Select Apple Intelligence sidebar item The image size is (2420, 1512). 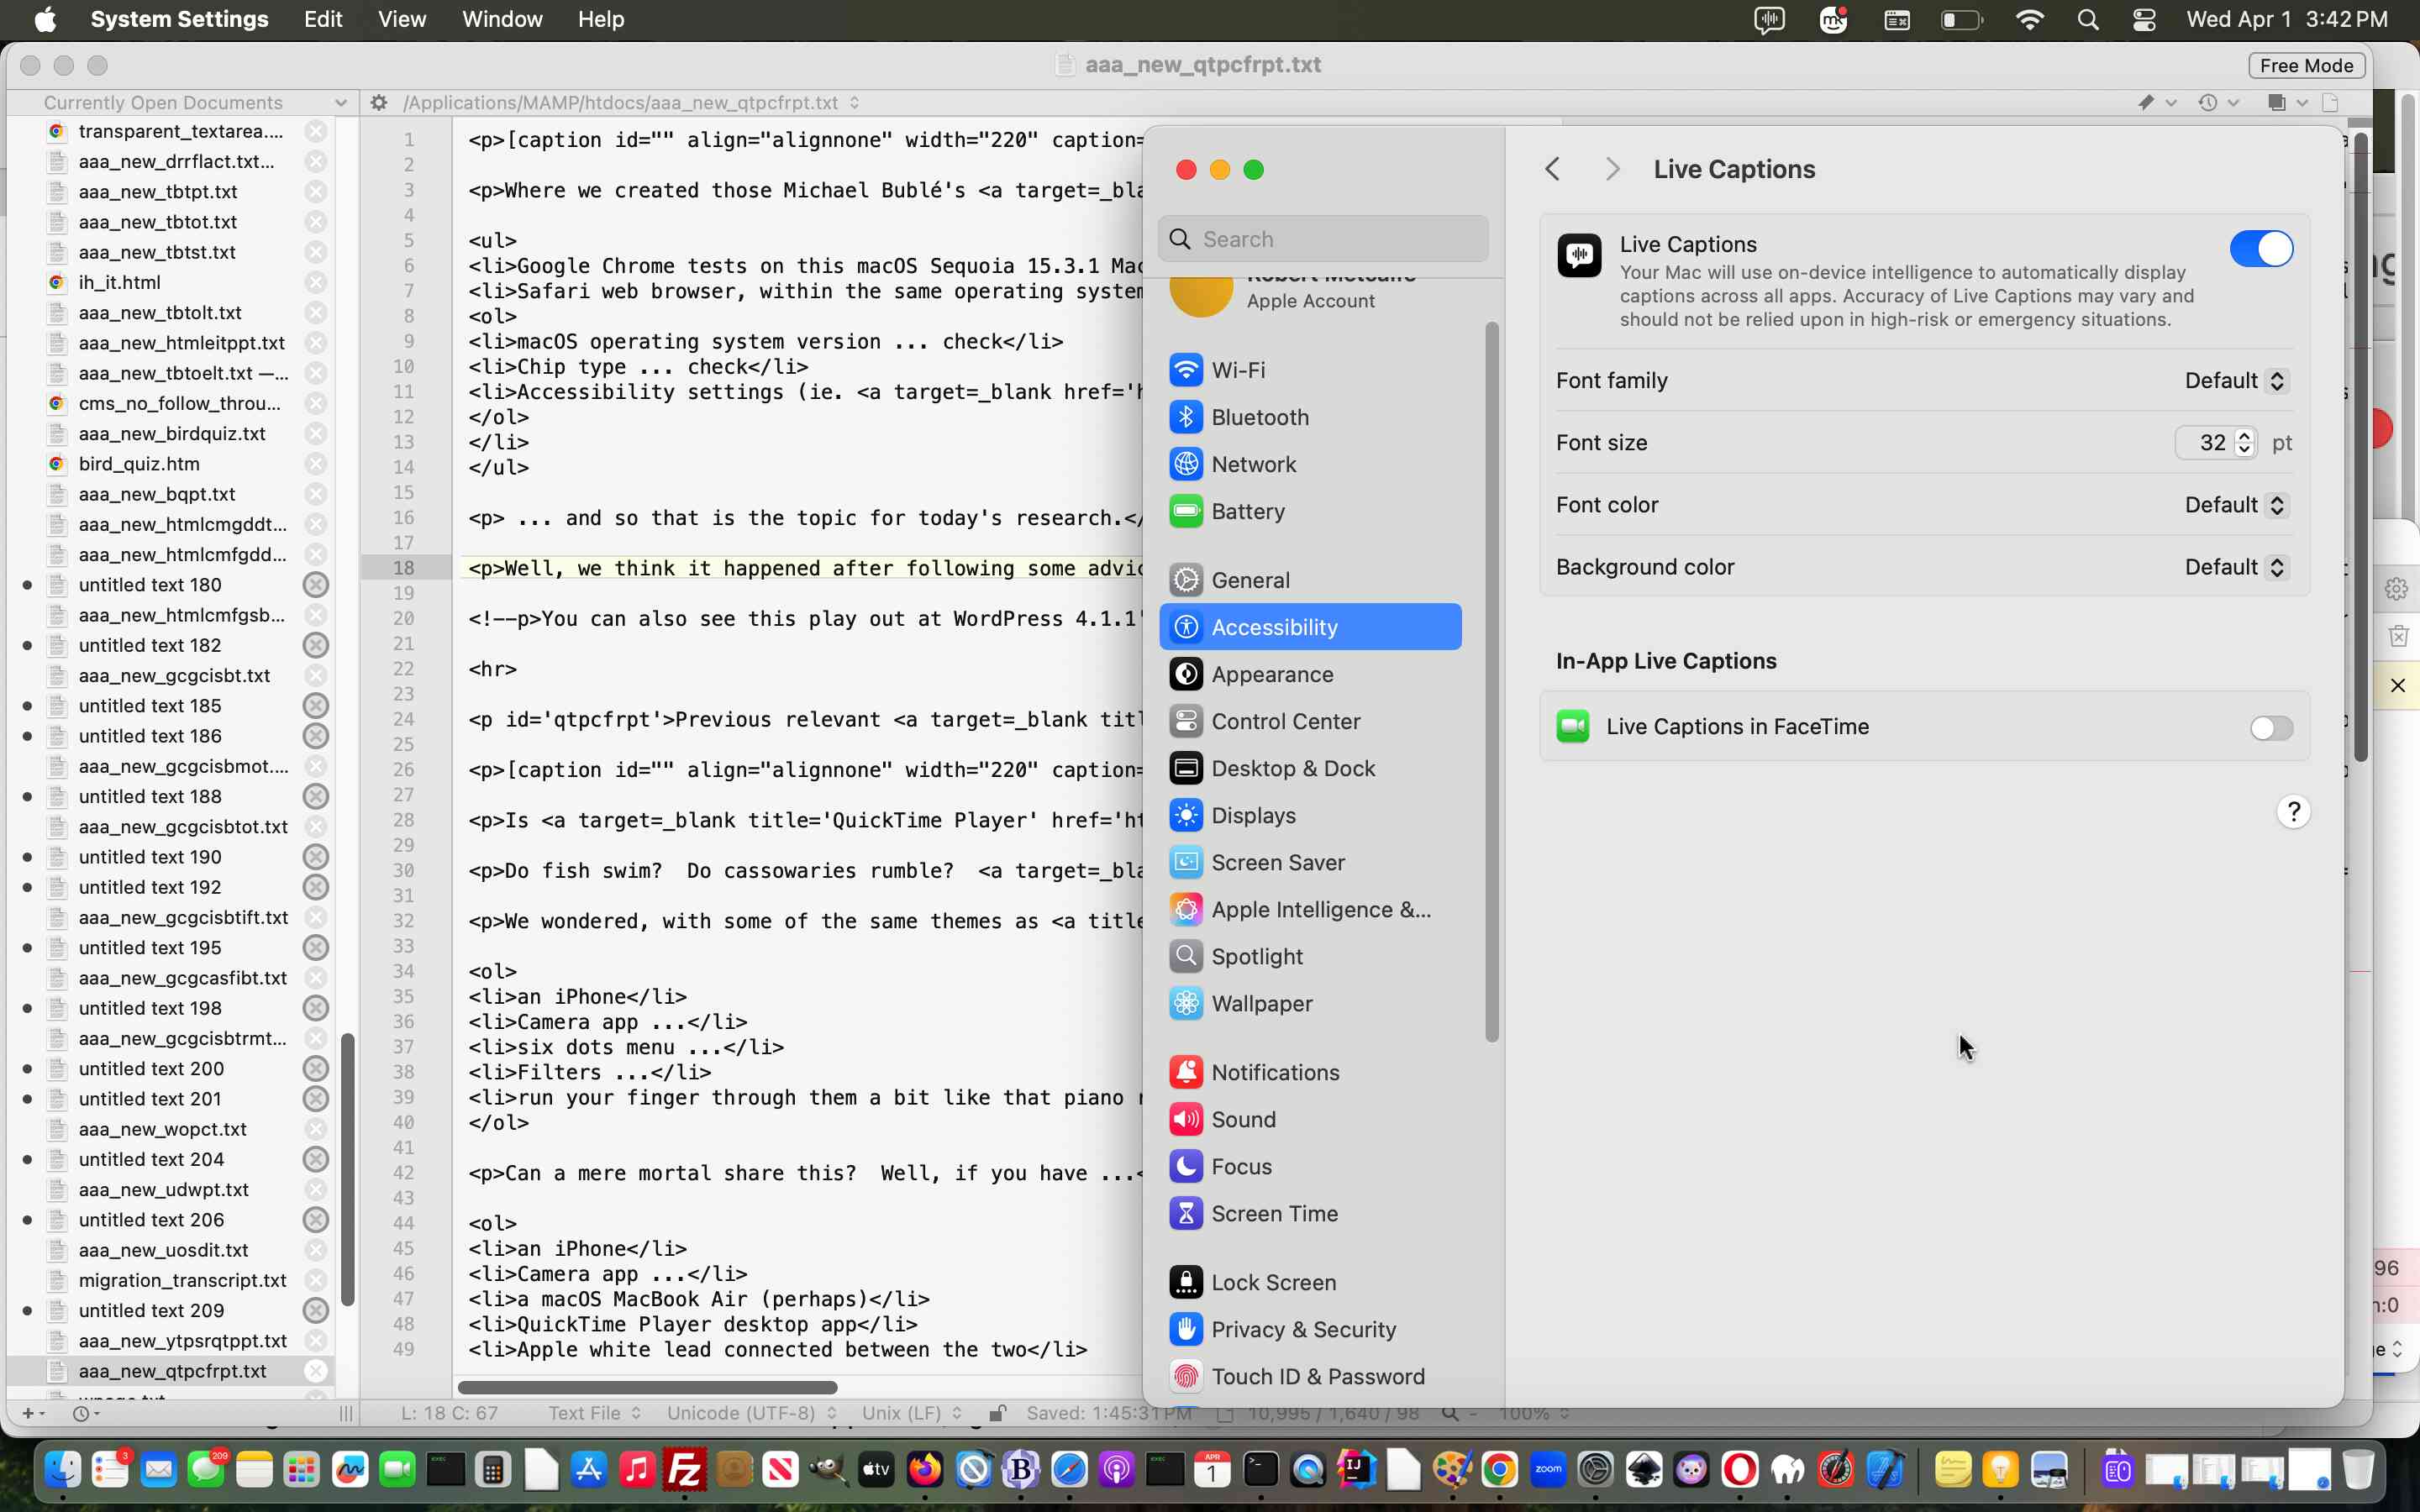click(1319, 909)
